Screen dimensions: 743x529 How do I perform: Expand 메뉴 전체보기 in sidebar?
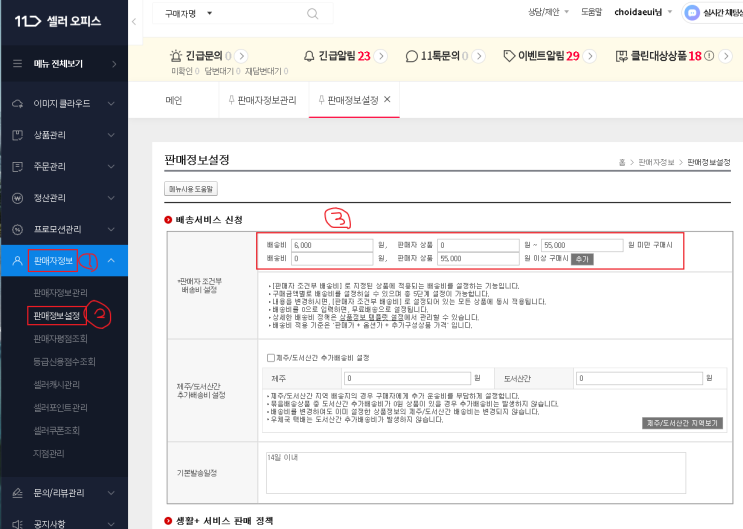114,64
